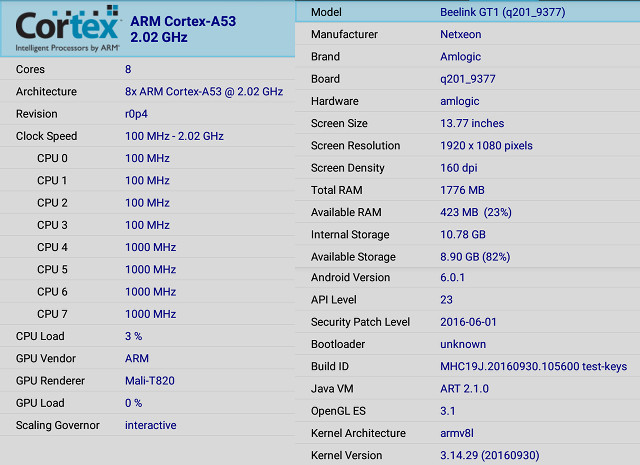Select the CPU 2 row label
This screenshot has height=465, width=640.
[x=52, y=203]
